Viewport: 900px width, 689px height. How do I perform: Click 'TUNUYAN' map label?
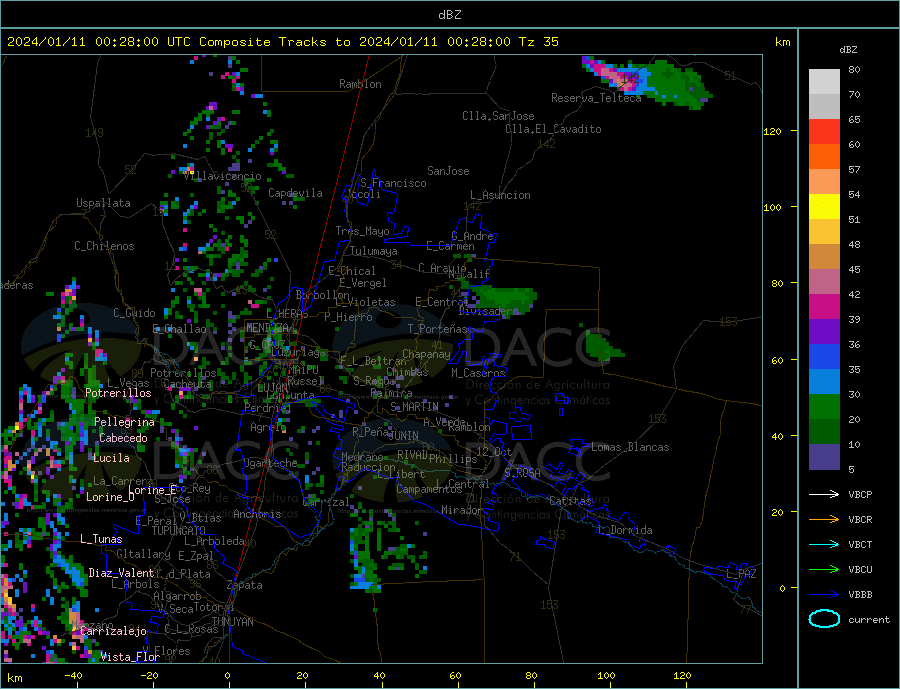point(232,622)
